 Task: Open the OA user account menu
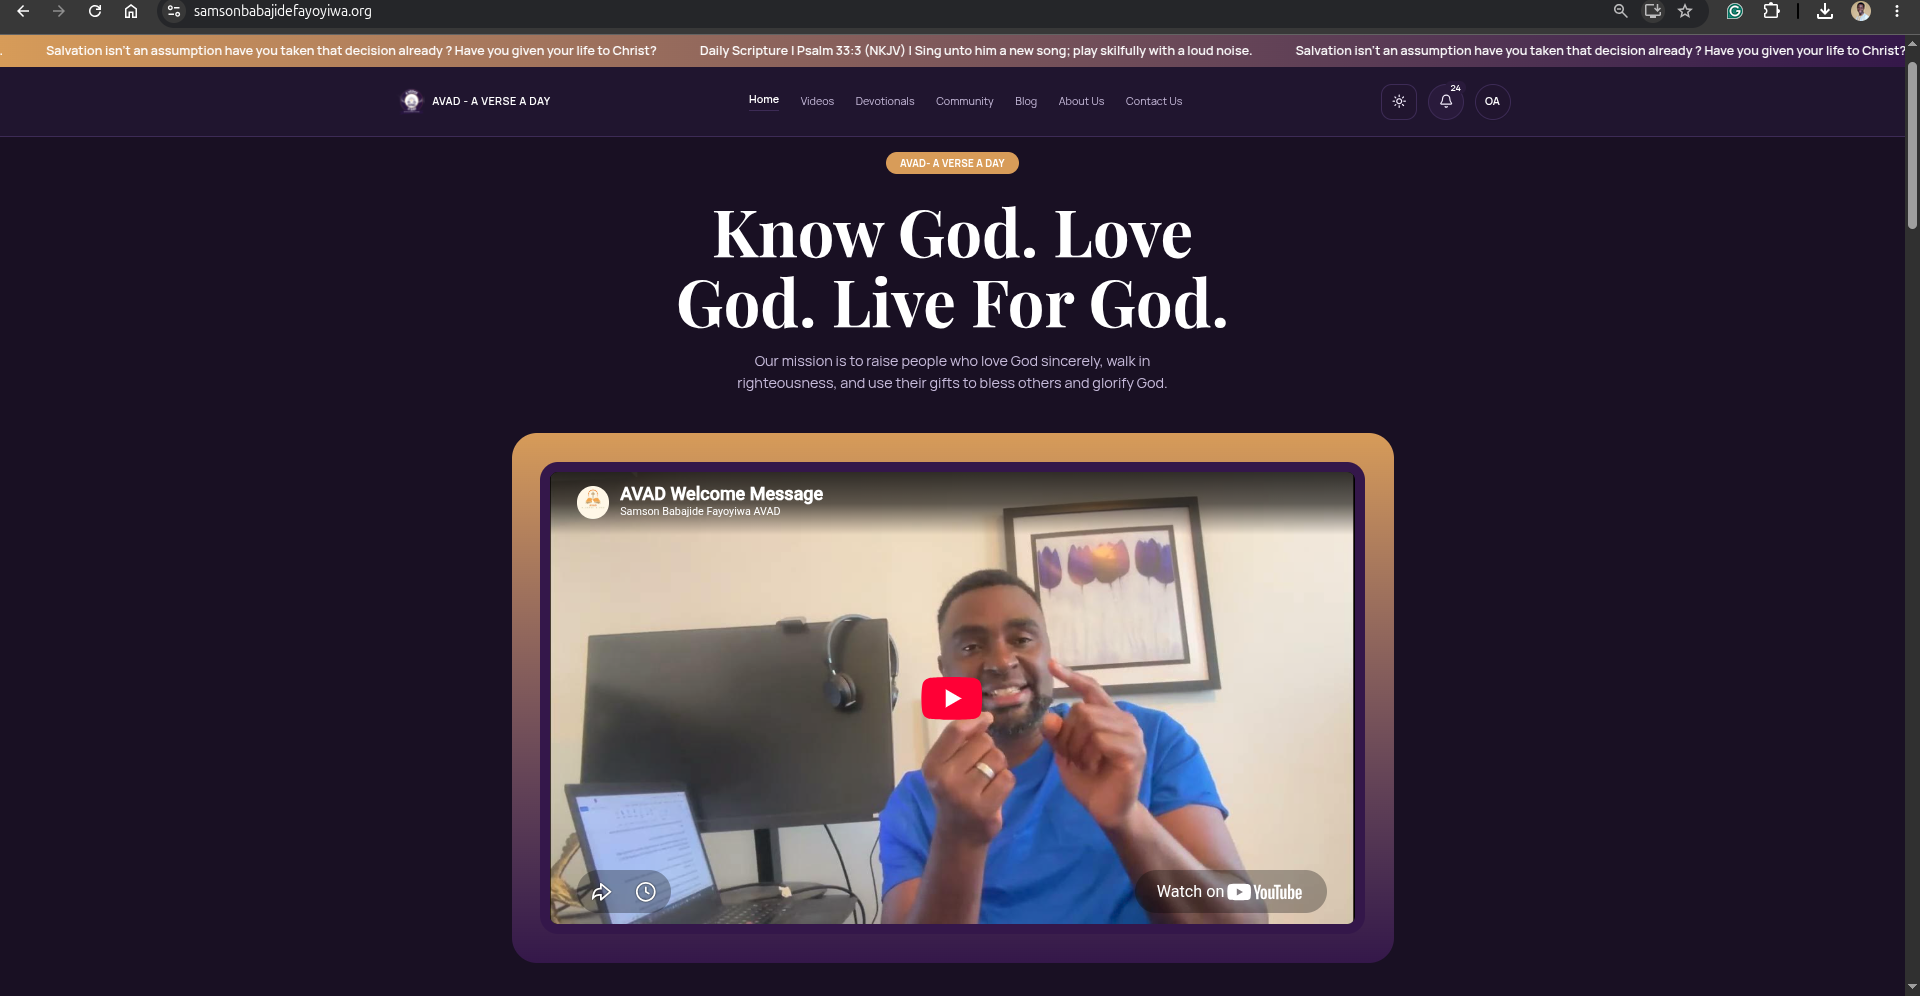tap(1492, 101)
